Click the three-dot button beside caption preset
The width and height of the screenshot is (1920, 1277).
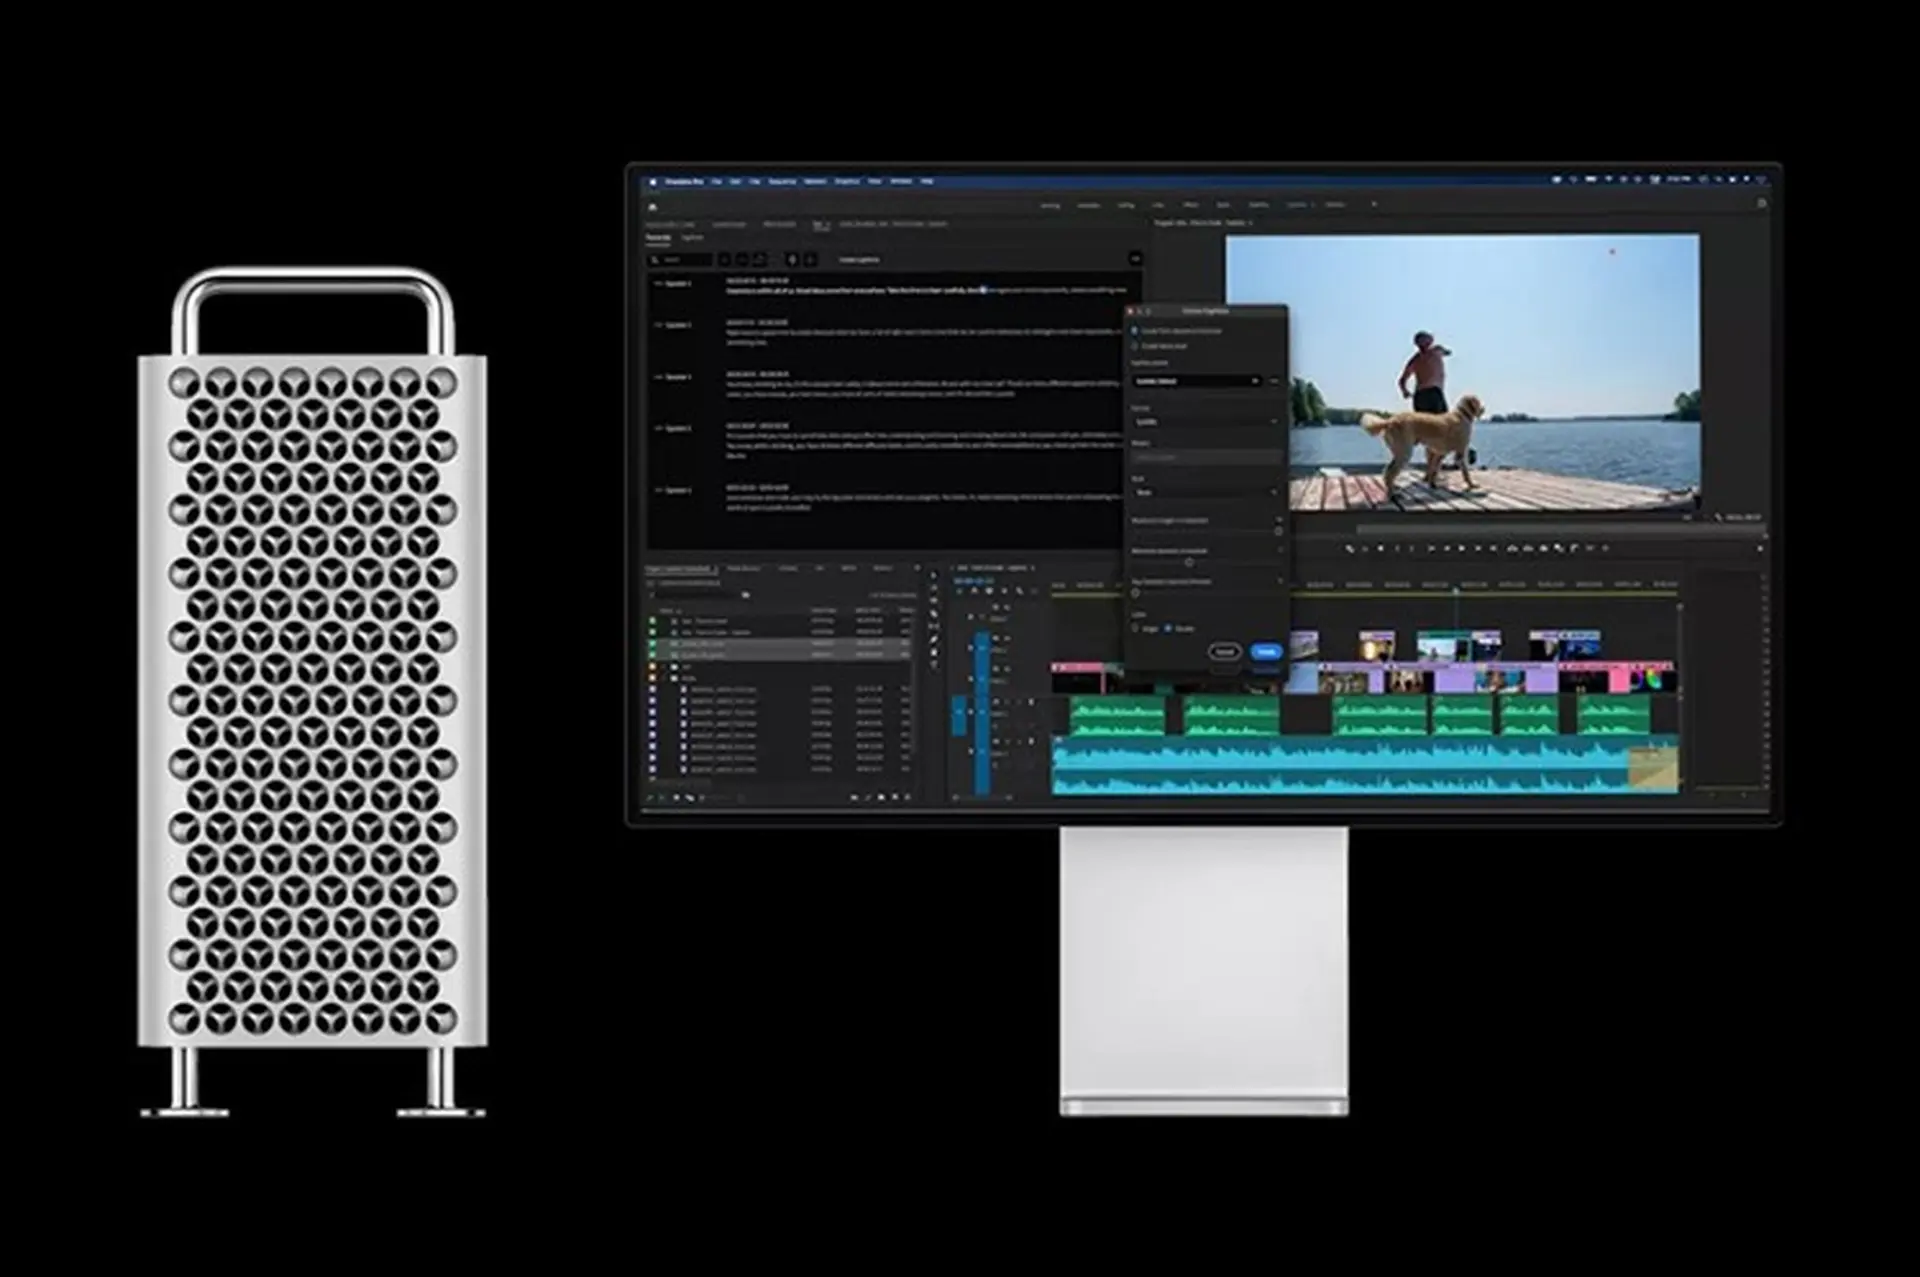tap(1274, 381)
